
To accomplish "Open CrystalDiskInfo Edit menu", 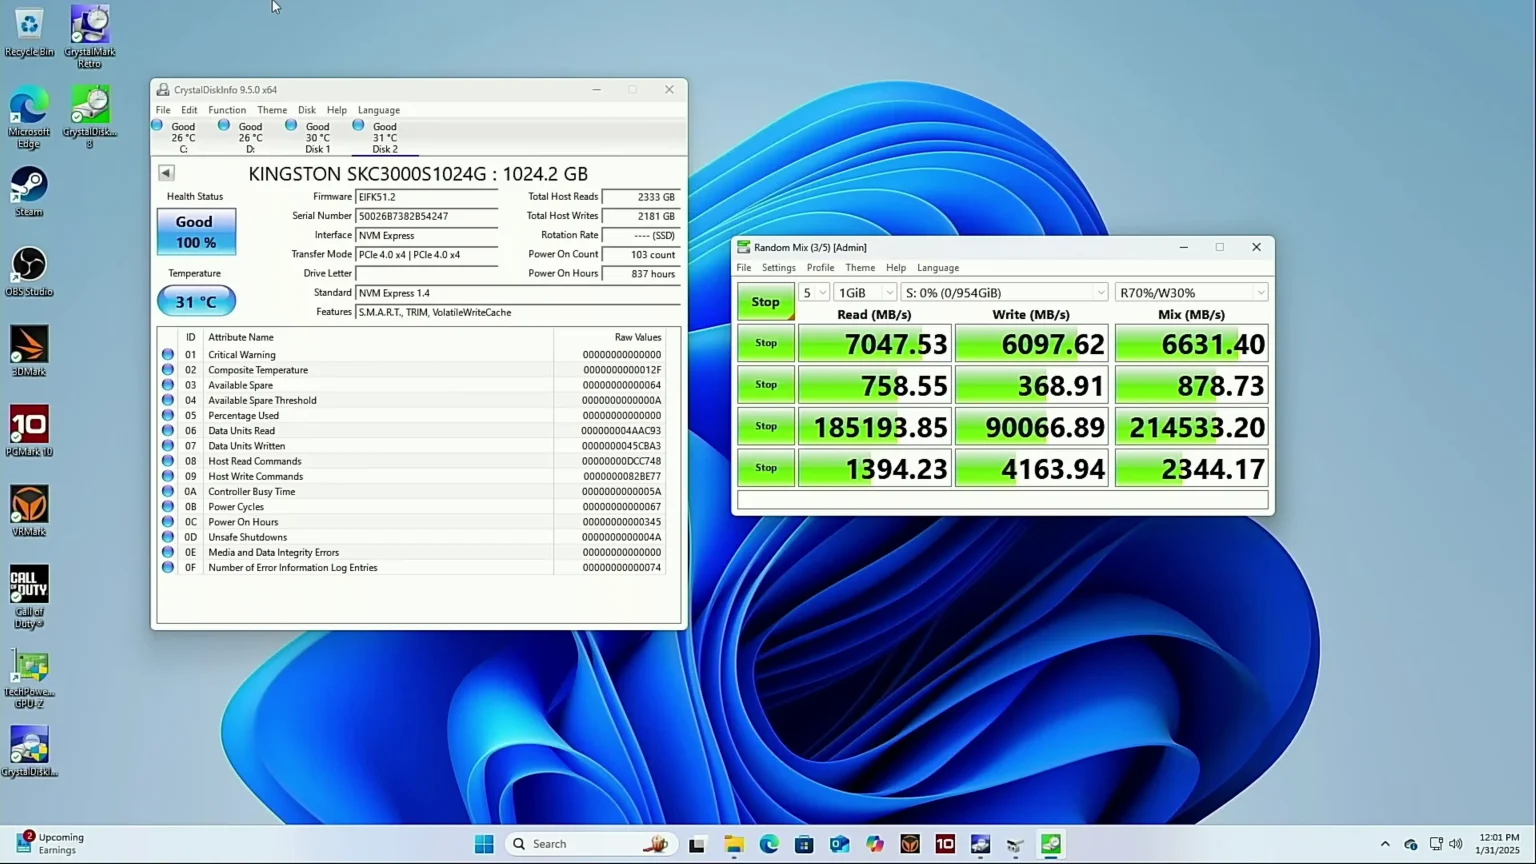I will coord(189,110).
